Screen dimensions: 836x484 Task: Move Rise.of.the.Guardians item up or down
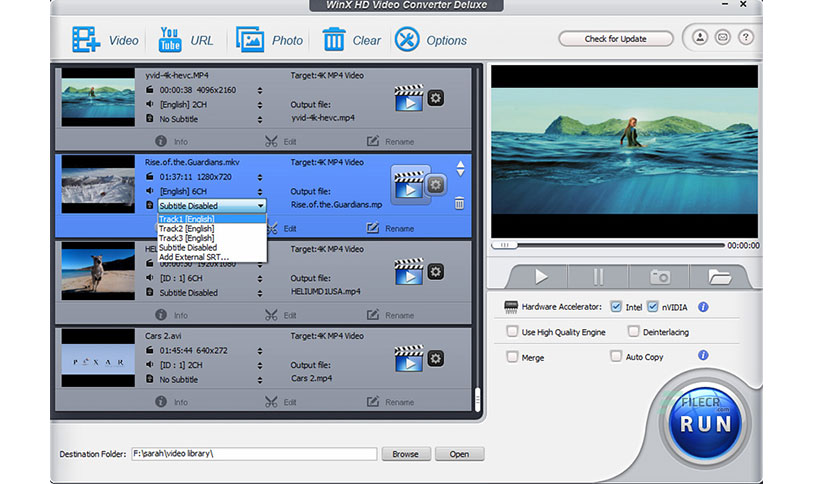click(460, 168)
